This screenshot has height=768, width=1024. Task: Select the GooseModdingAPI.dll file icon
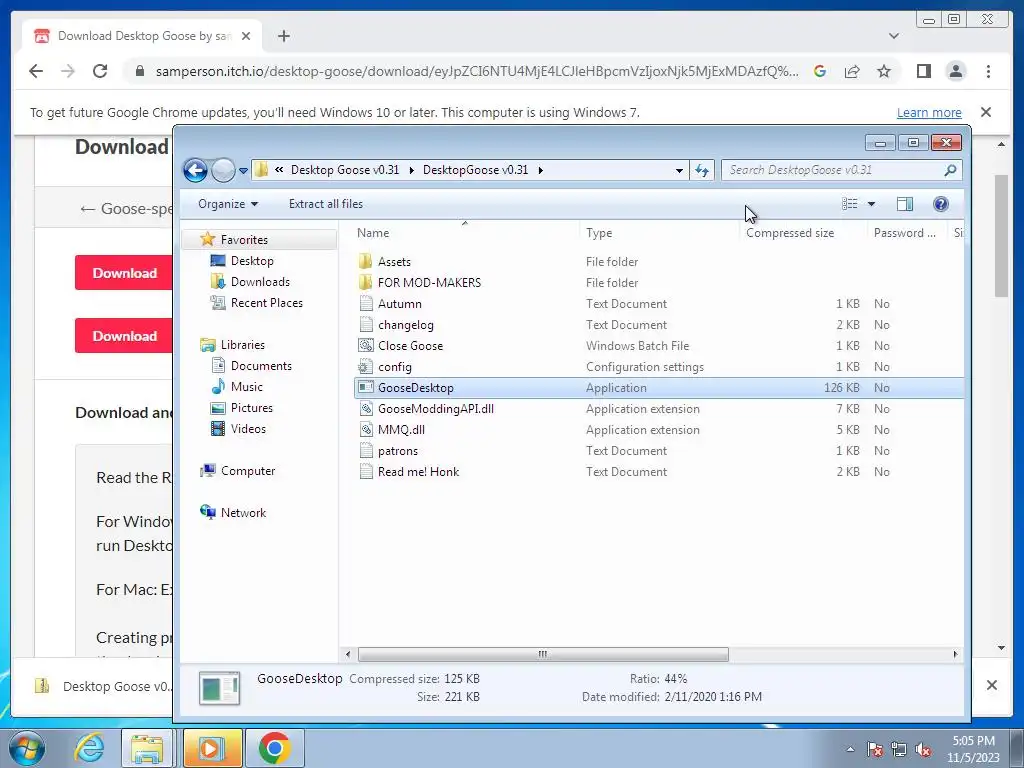pyautogui.click(x=366, y=409)
